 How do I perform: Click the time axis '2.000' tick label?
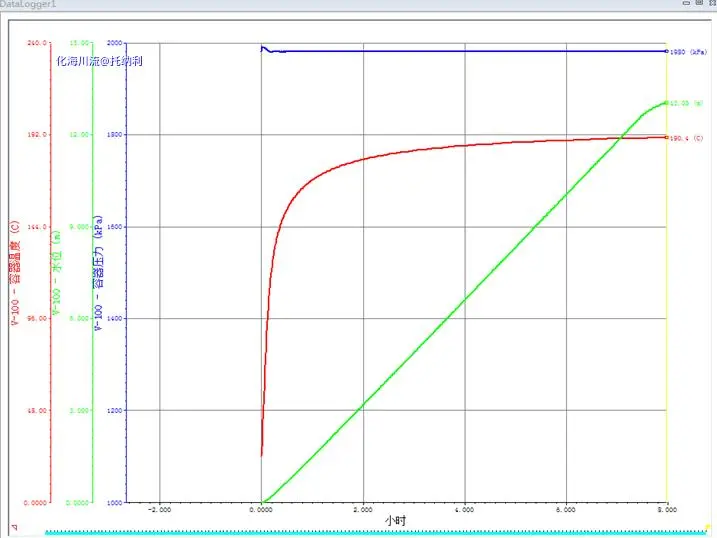363,510
